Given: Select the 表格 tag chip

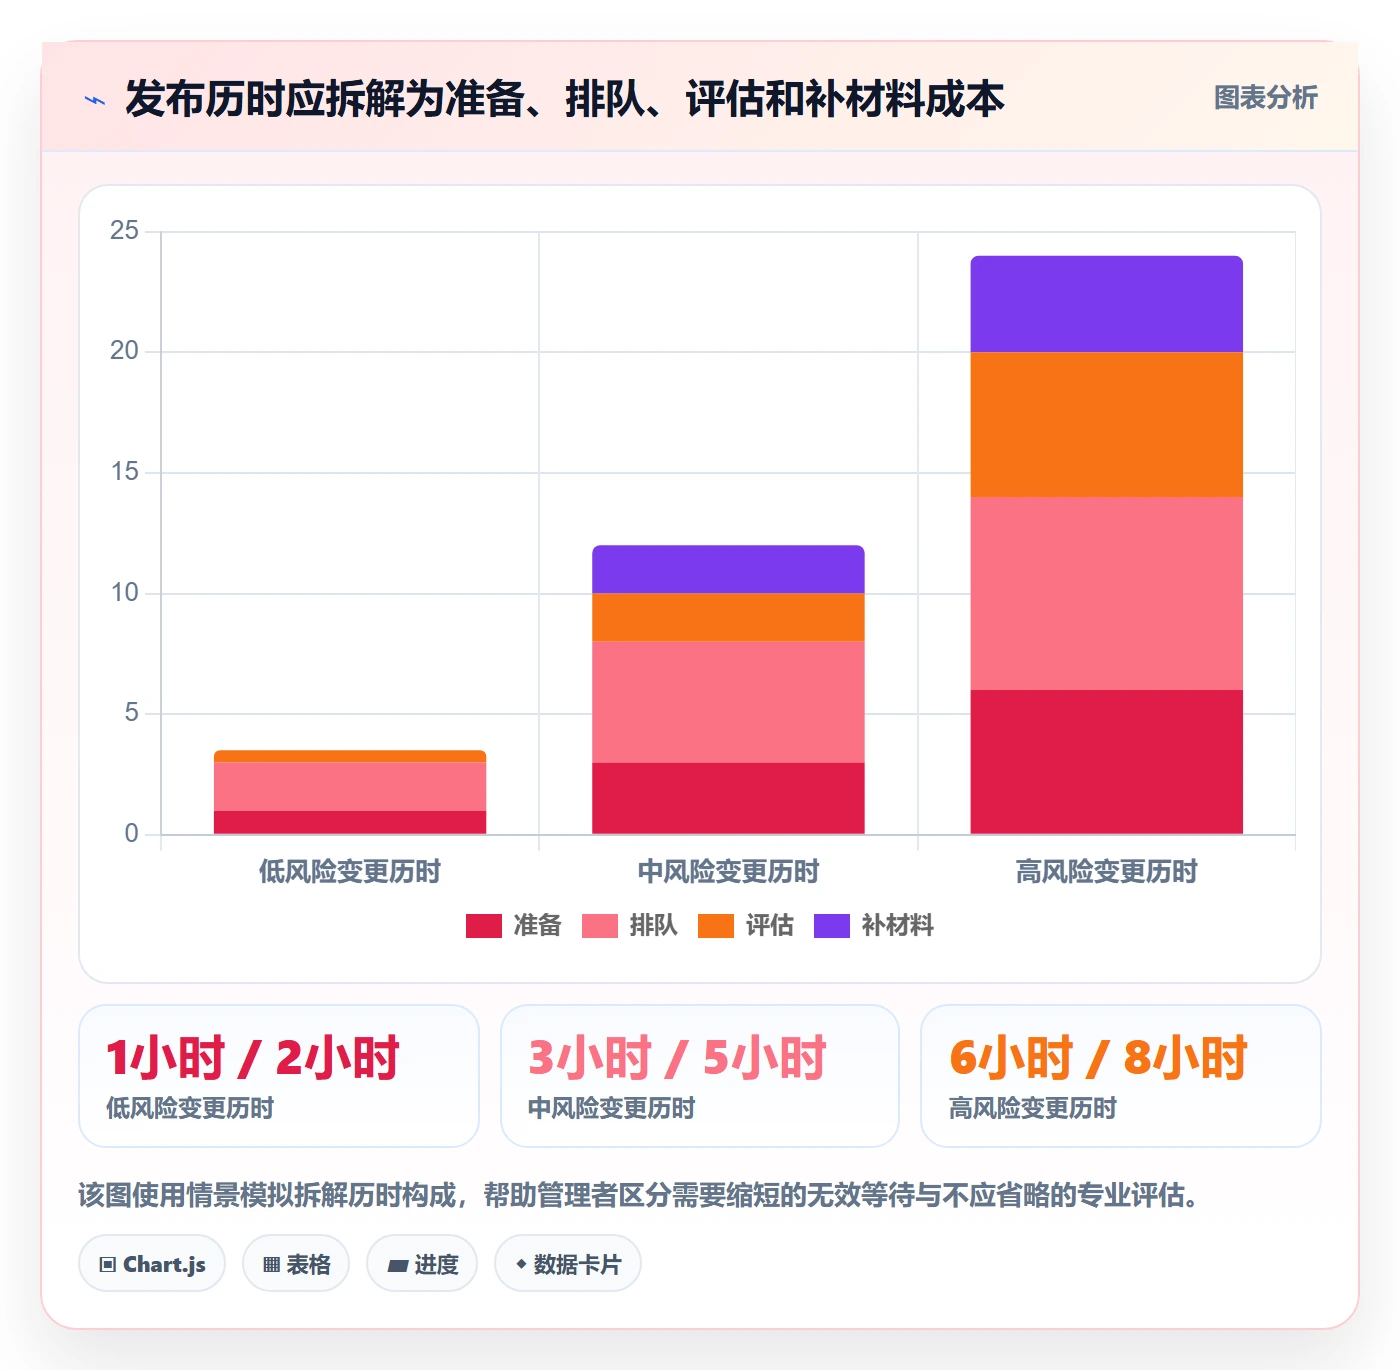Looking at the screenshot, I should pos(296,1264).
